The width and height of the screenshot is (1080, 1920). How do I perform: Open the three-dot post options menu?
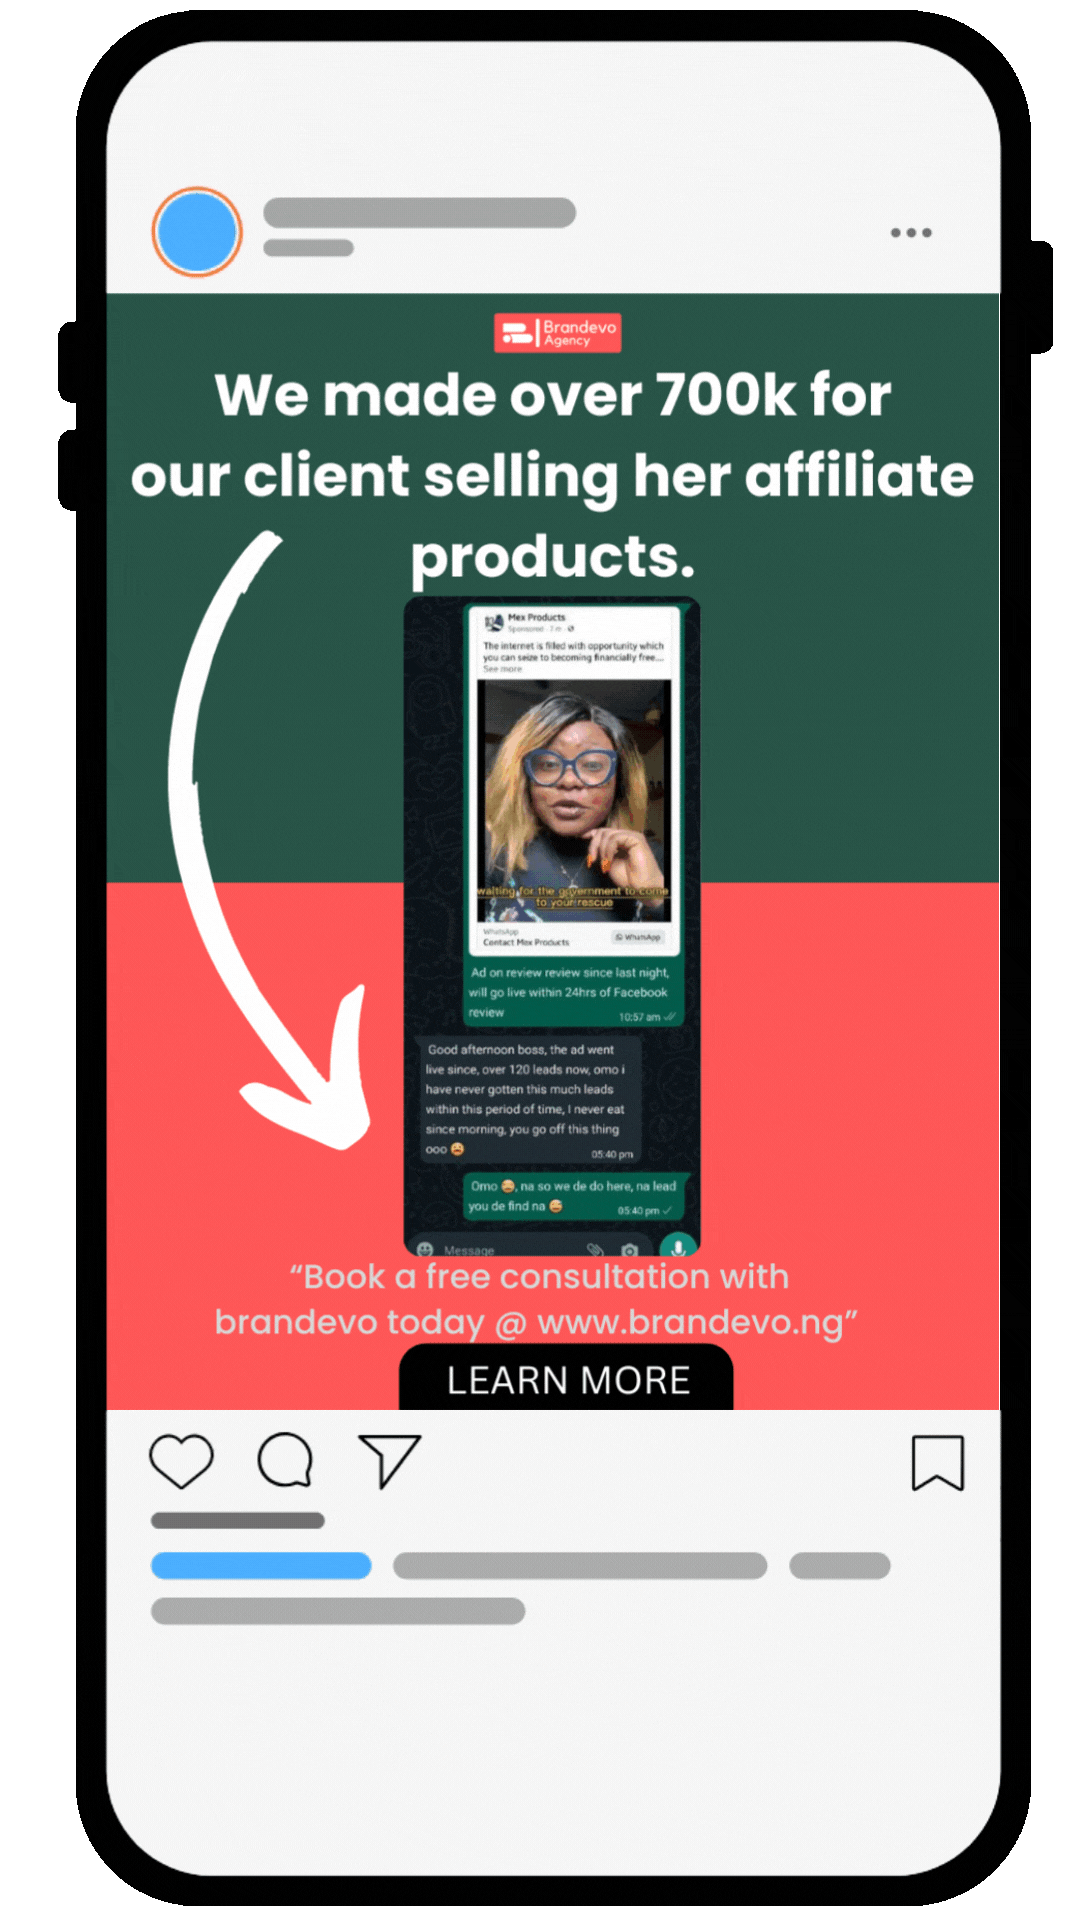(x=911, y=233)
